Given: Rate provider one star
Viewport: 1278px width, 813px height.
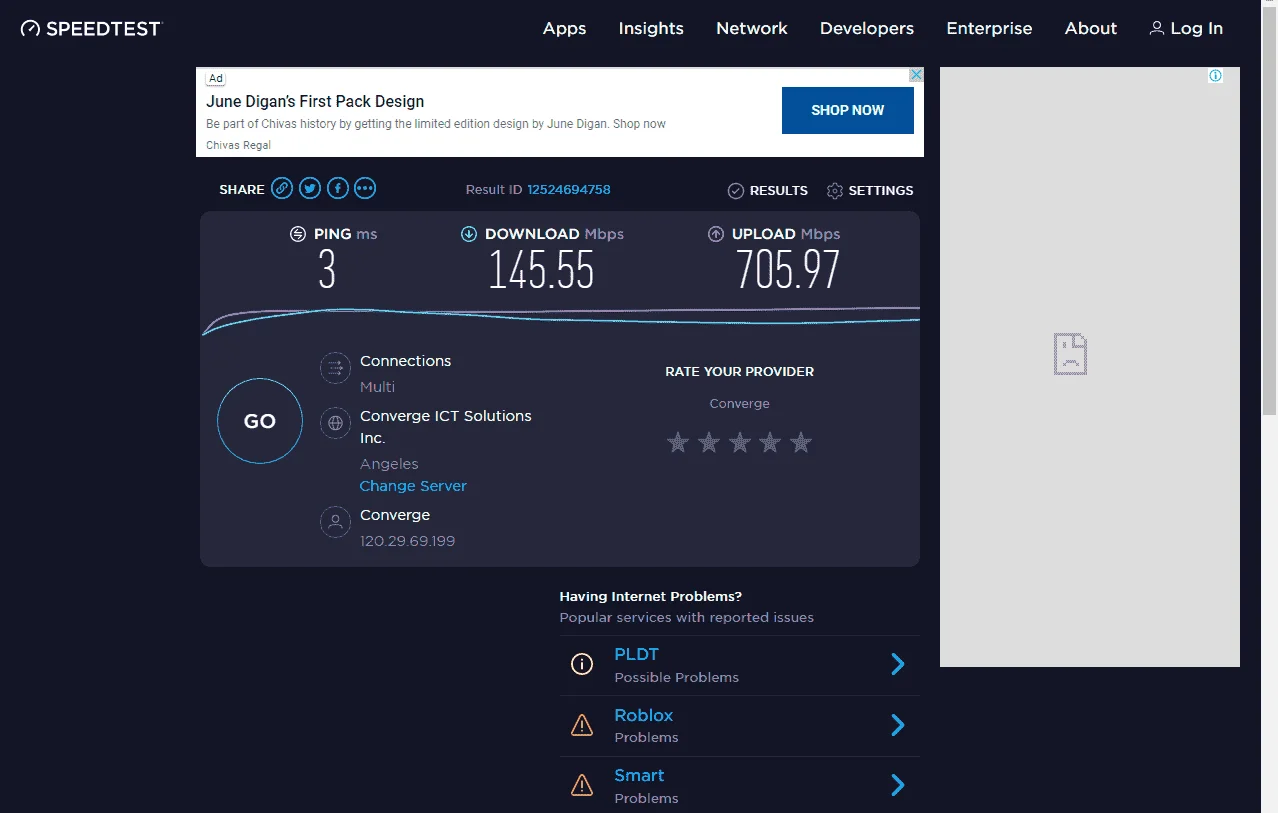Looking at the screenshot, I should tap(678, 442).
